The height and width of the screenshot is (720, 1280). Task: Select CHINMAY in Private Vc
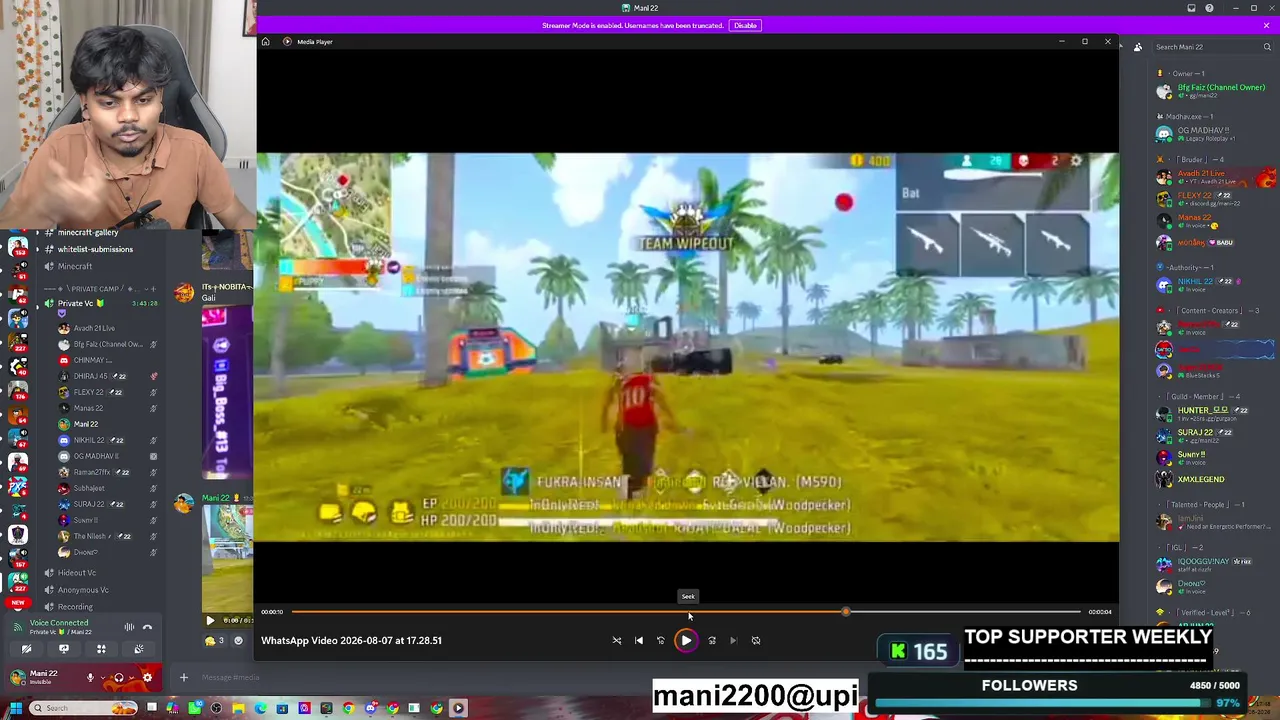click(106, 360)
